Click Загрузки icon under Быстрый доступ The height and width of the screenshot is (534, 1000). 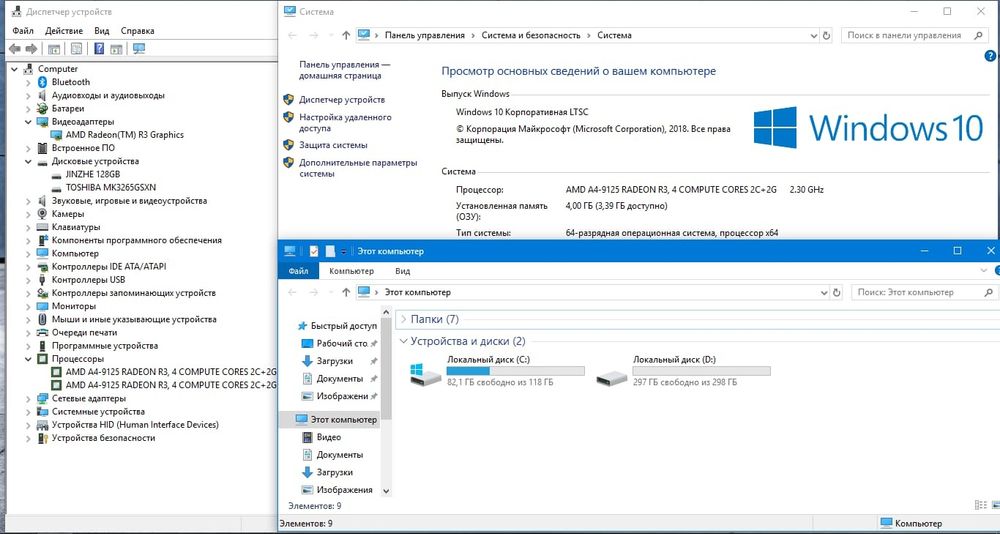(x=307, y=361)
